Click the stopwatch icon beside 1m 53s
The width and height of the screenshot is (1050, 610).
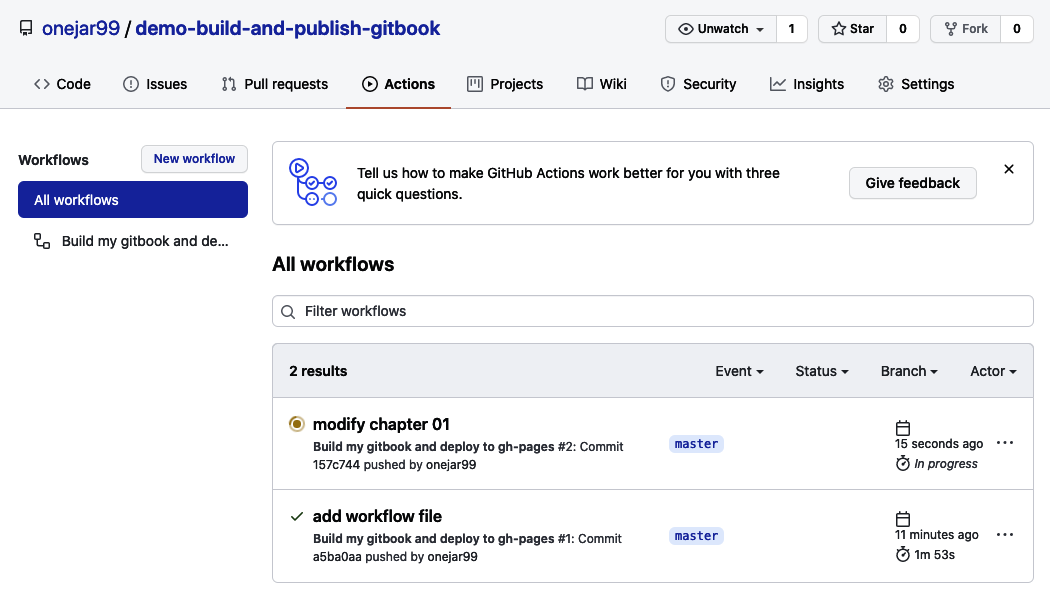[x=903, y=554]
